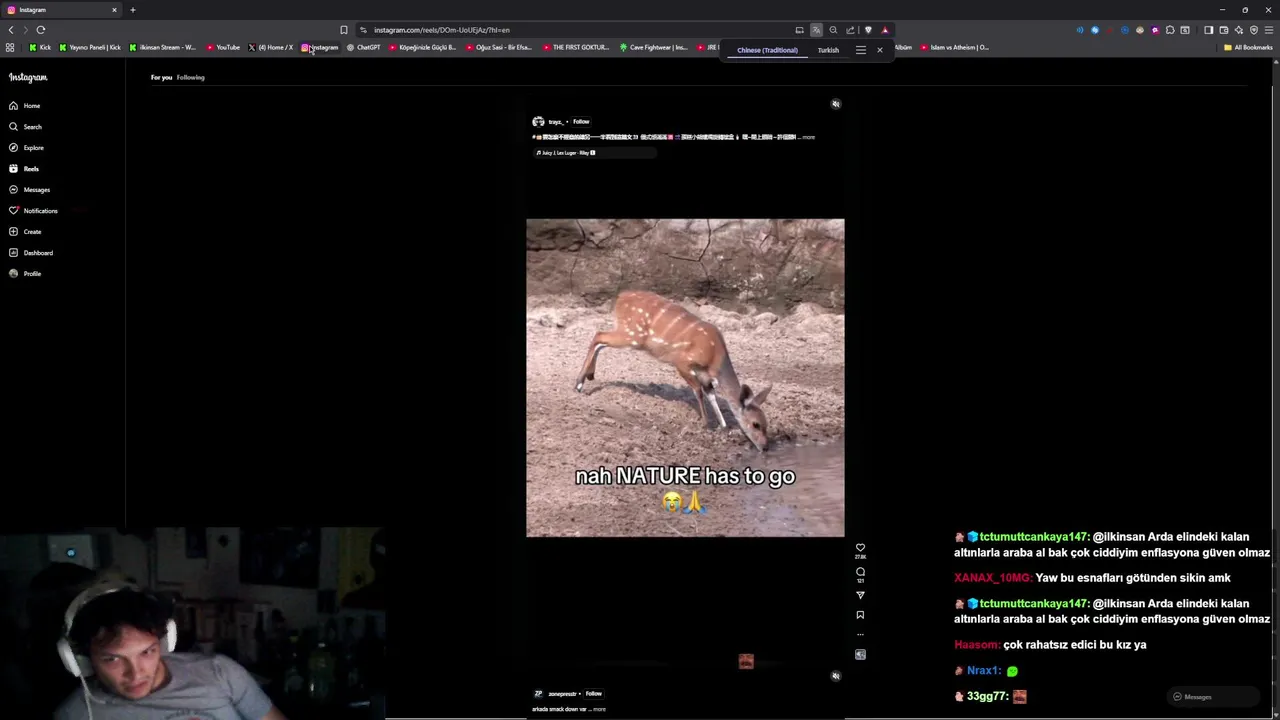Open Profile from the sidebar
The width and height of the screenshot is (1280, 720).
click(25, 274)
